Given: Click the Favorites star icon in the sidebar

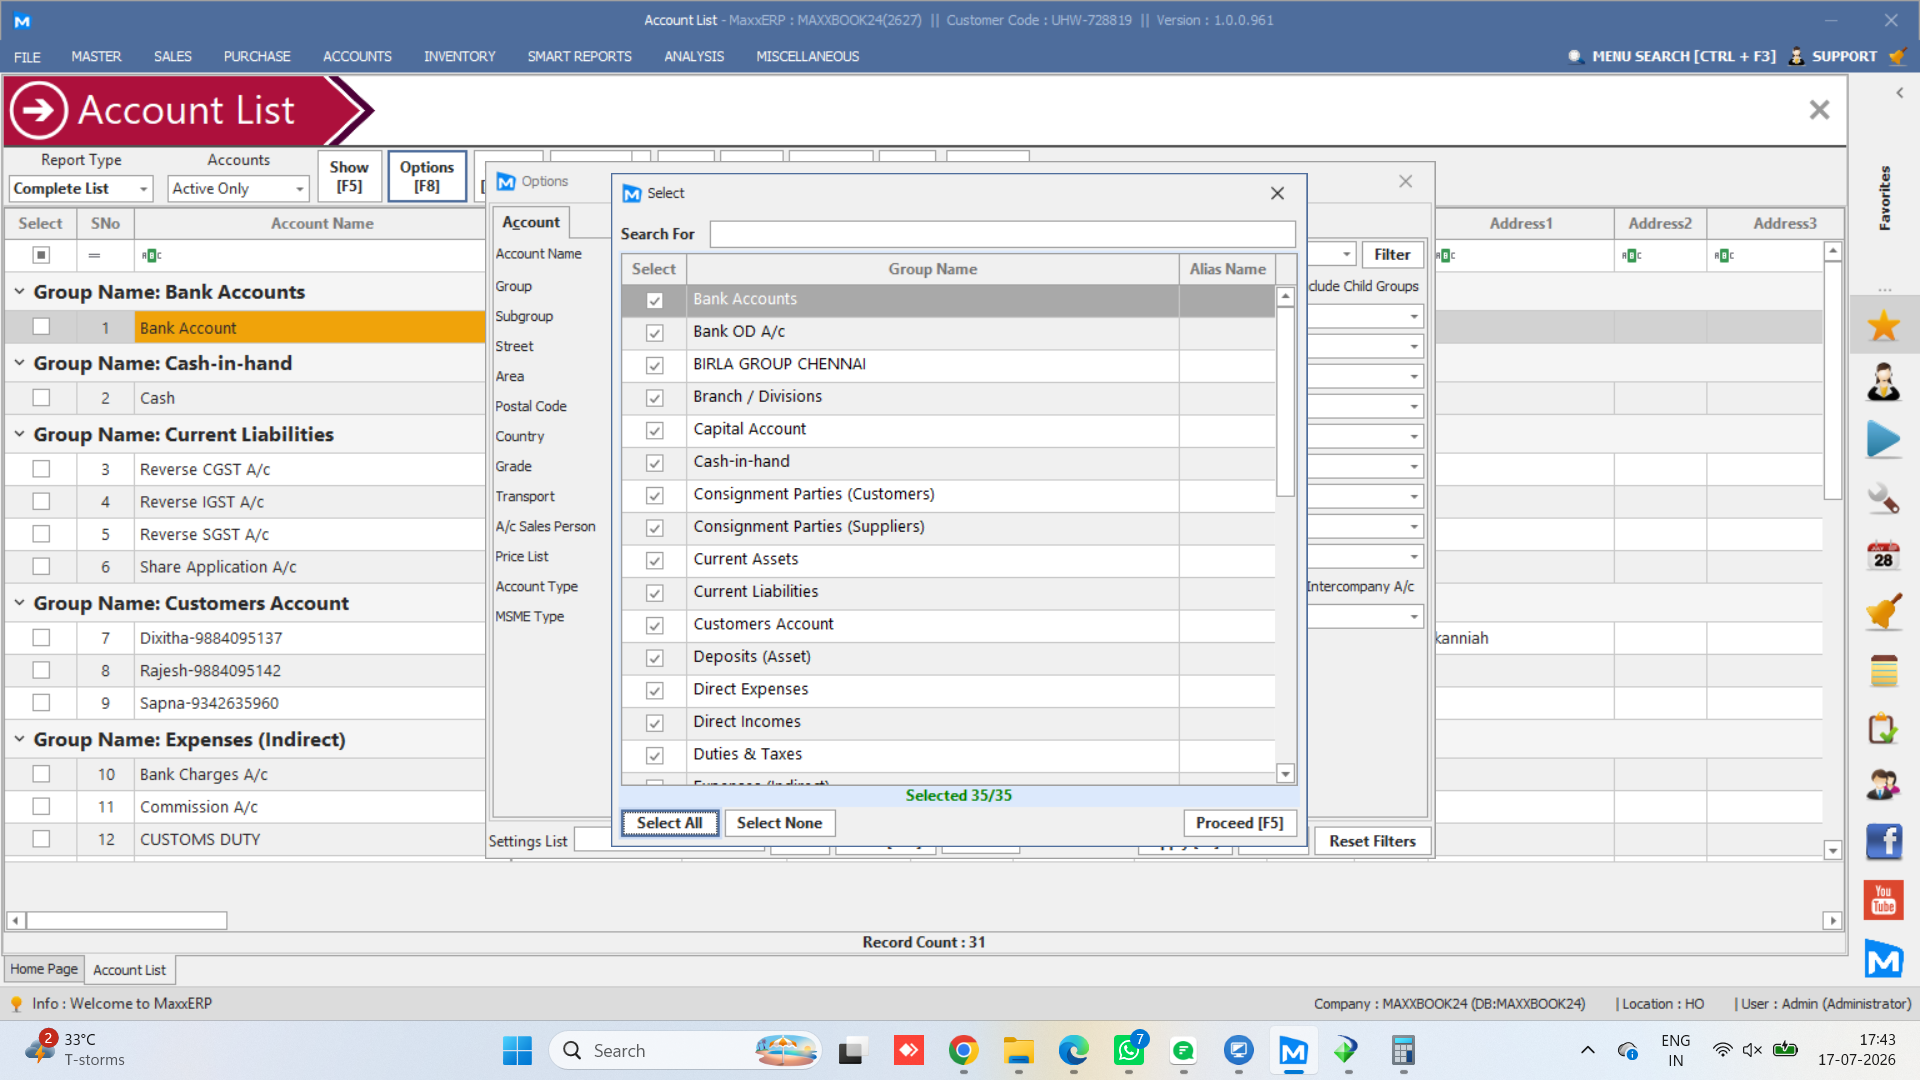Looking at the screenshot, I should (1883, 325).
